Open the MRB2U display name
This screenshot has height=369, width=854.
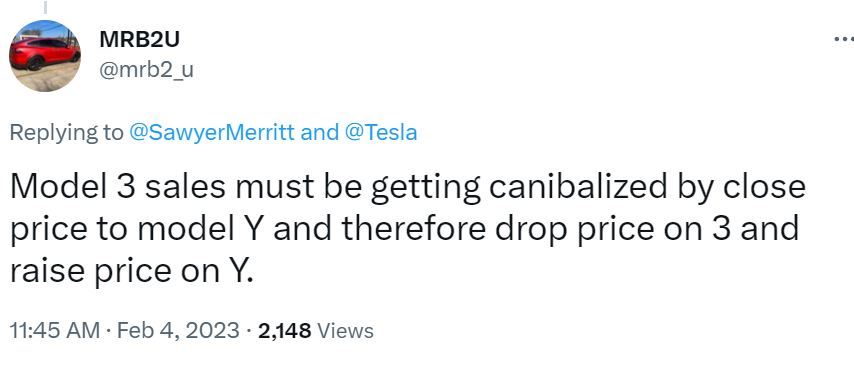[139, 40]
